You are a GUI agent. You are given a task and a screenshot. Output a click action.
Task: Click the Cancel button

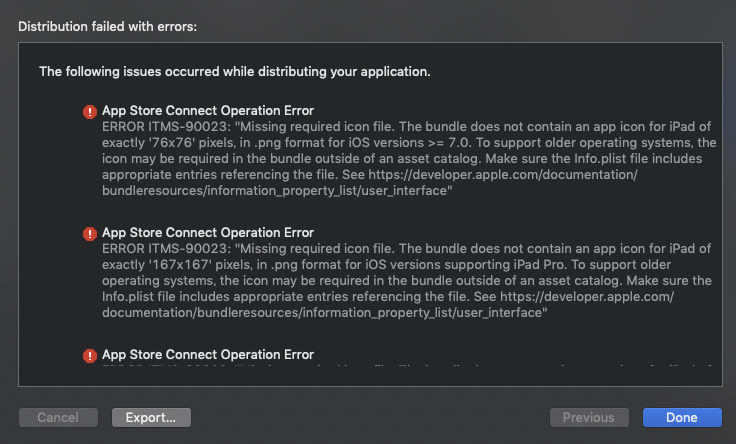(x=58, y=417)
